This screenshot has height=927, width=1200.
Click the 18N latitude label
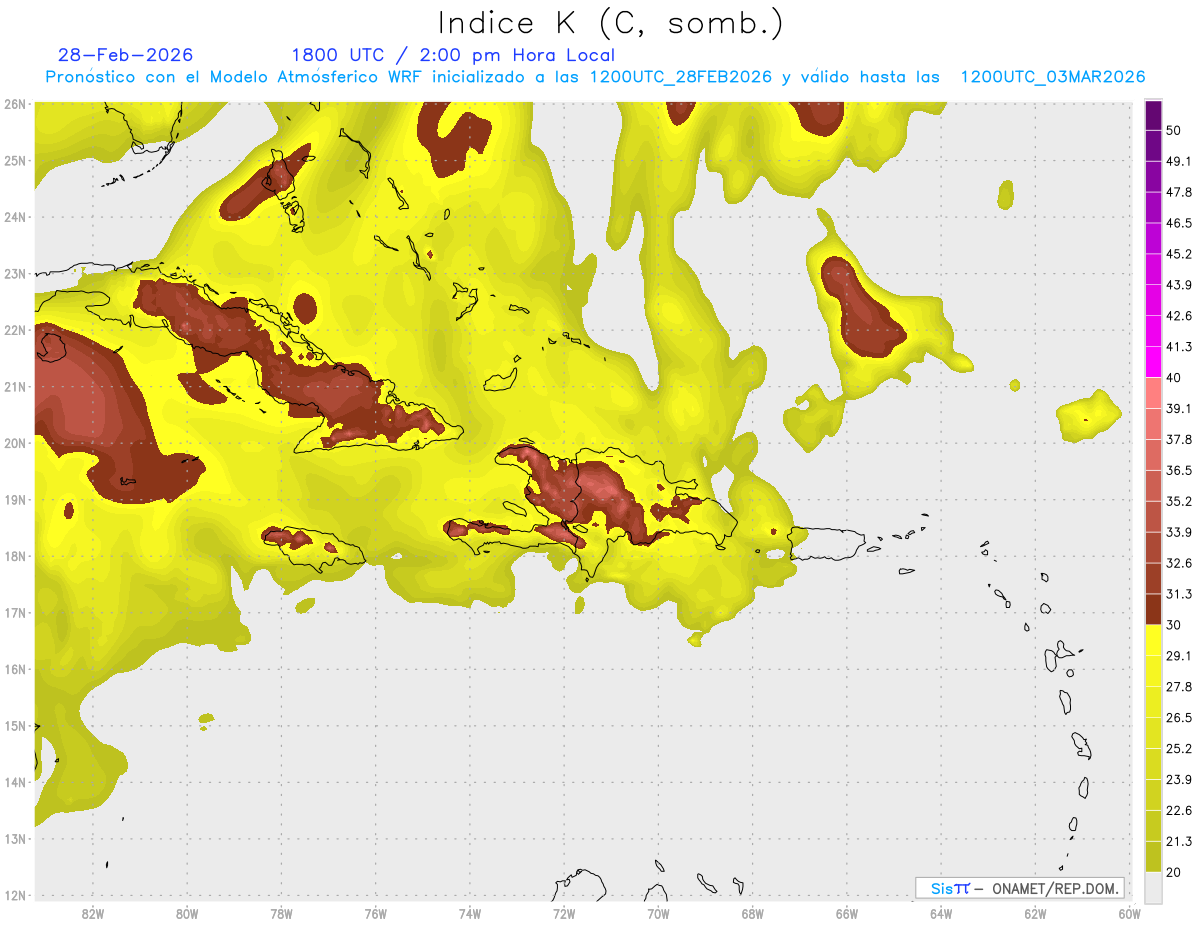pyautogui.click(x=14, y=556)
